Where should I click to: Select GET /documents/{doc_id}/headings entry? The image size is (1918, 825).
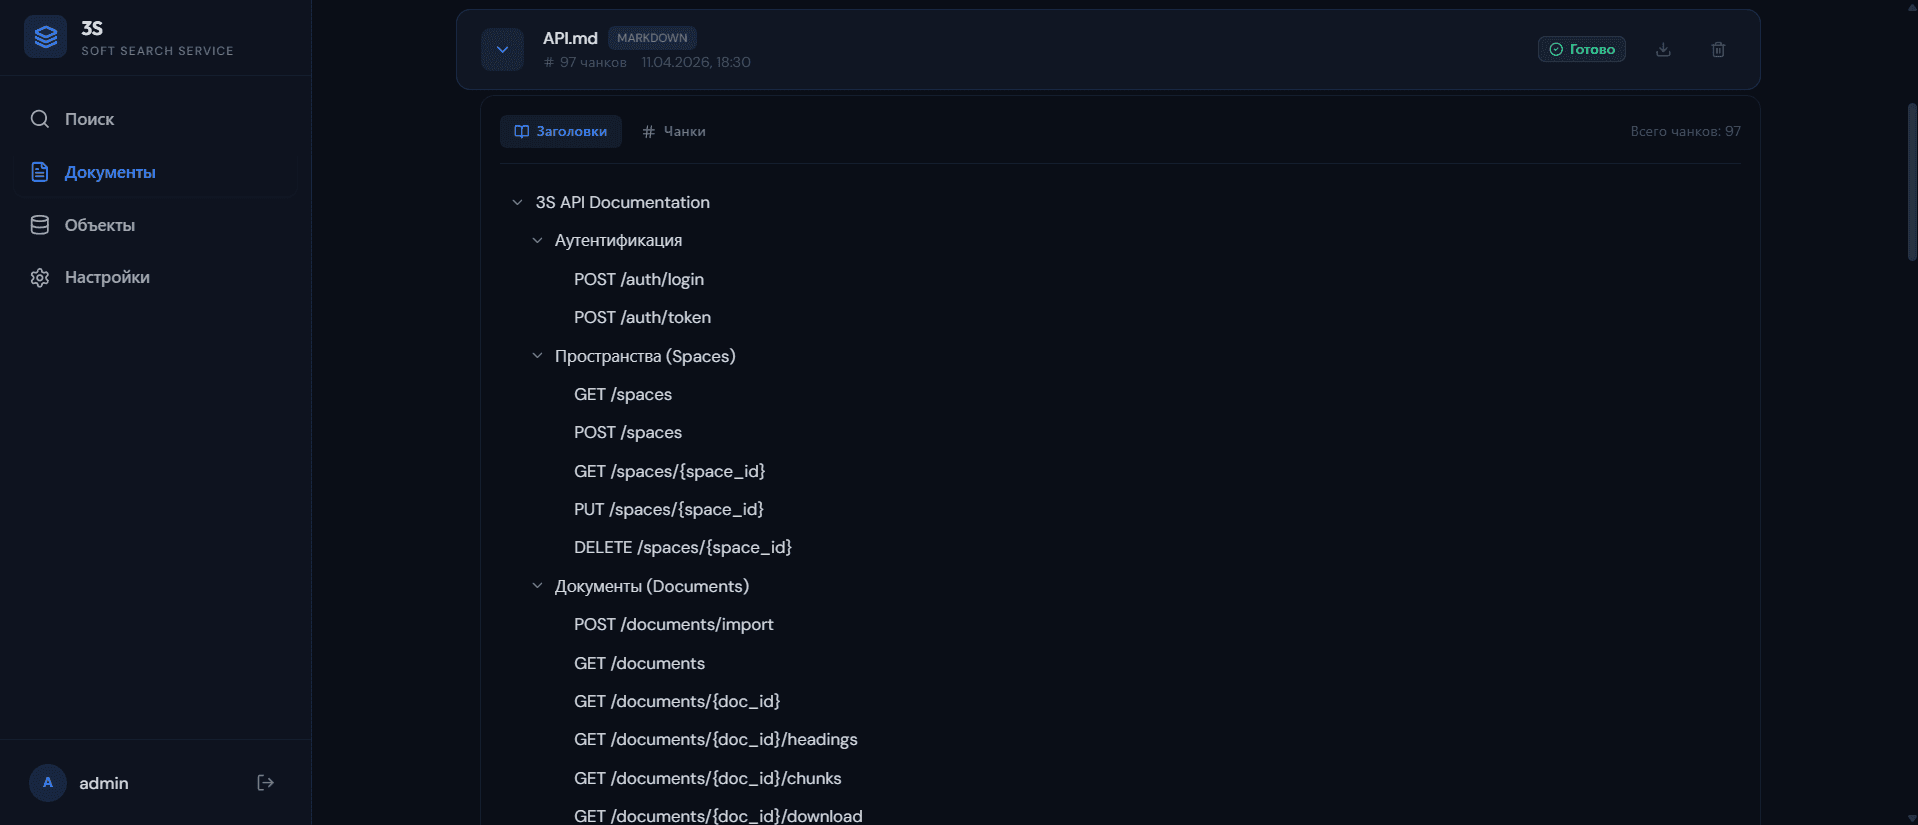(716, 739)
